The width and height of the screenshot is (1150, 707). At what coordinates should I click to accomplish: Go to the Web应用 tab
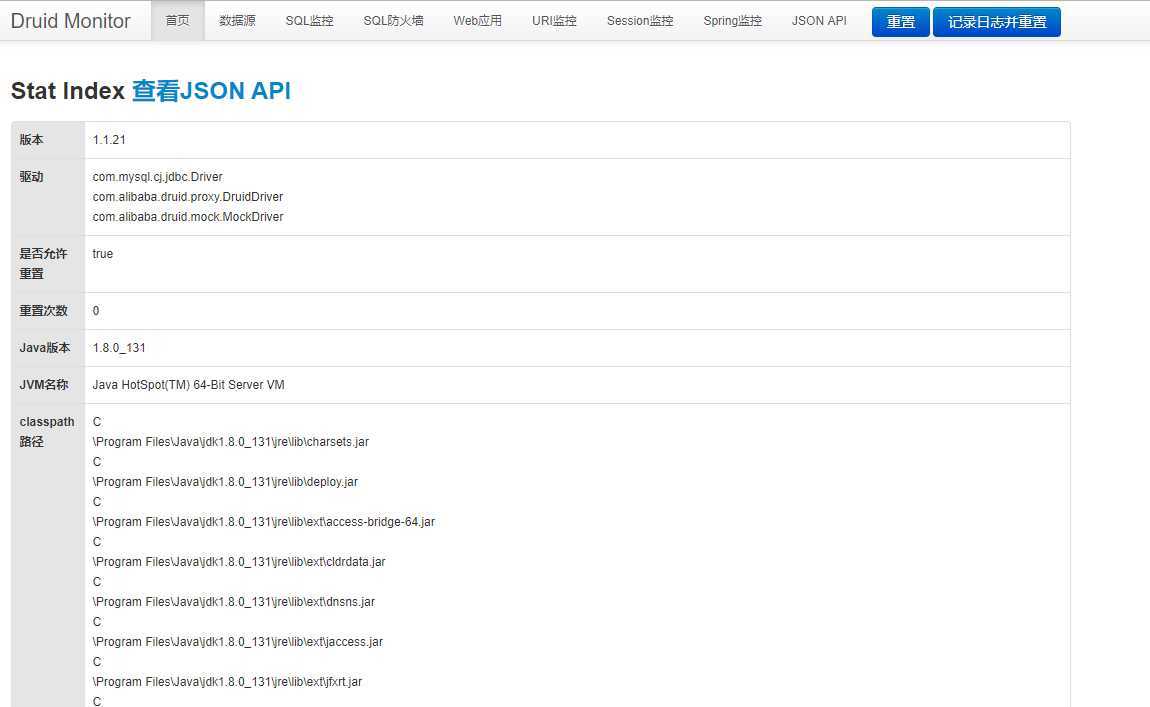[x=477, y=21]
